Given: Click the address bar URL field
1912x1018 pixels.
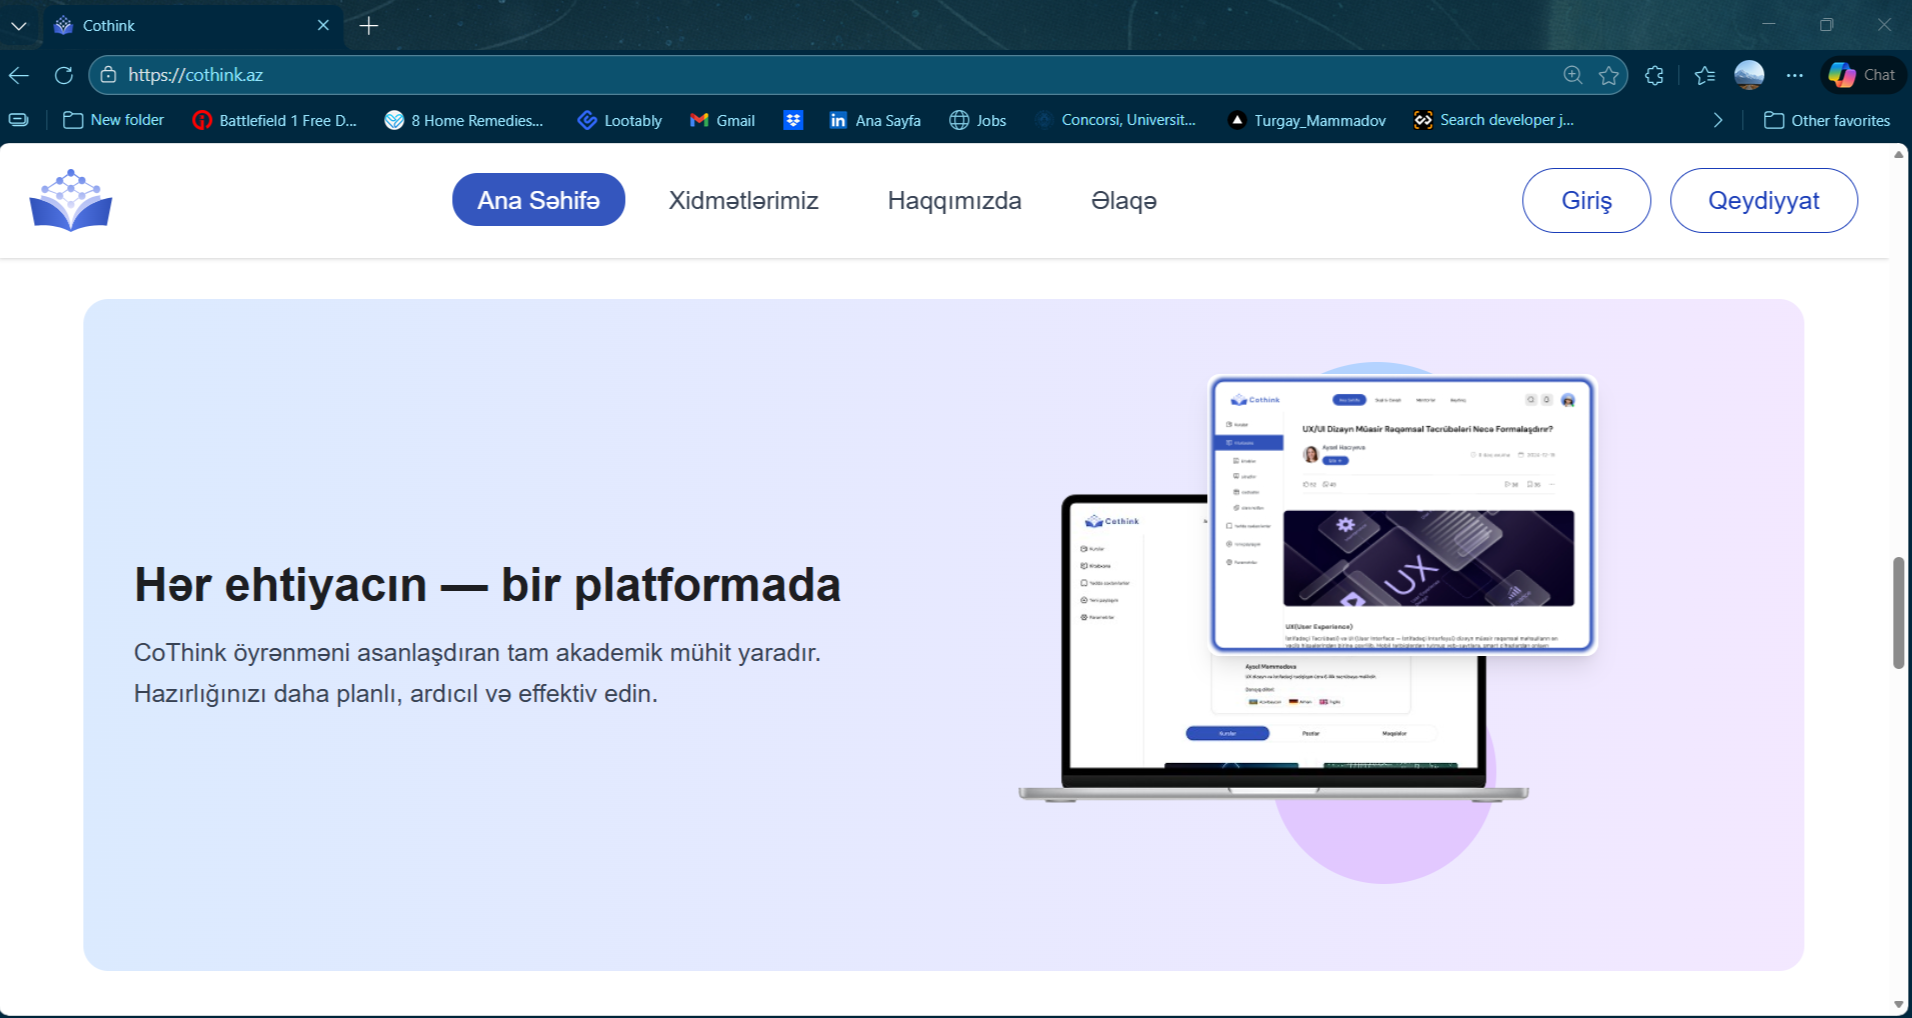Looking at the screenshot, I should point(800,75).
